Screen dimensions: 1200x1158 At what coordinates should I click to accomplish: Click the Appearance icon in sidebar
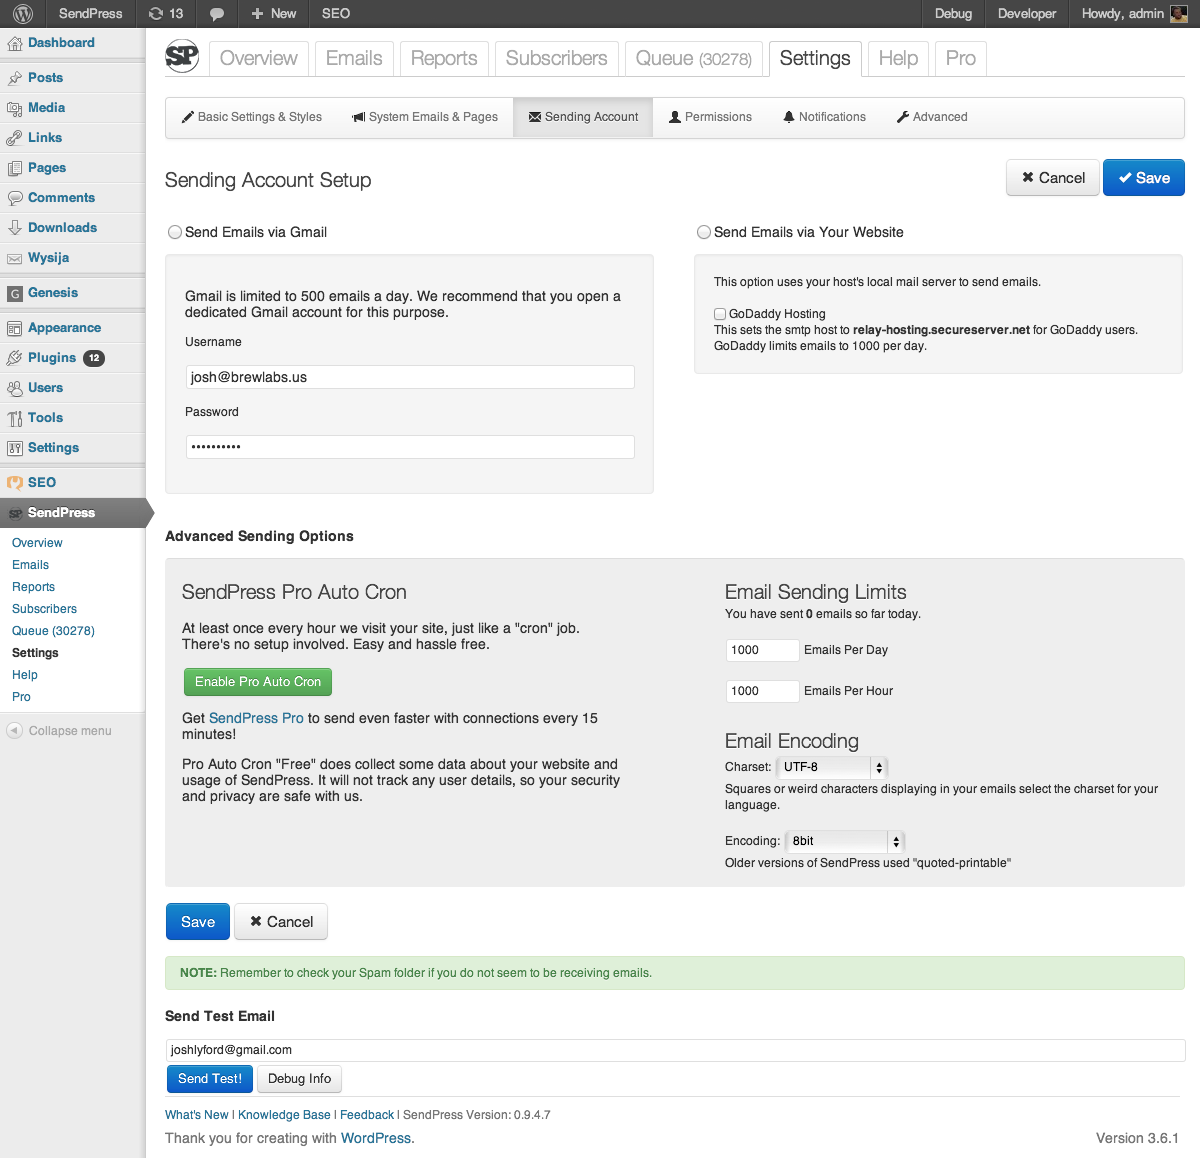coord(15,328)
